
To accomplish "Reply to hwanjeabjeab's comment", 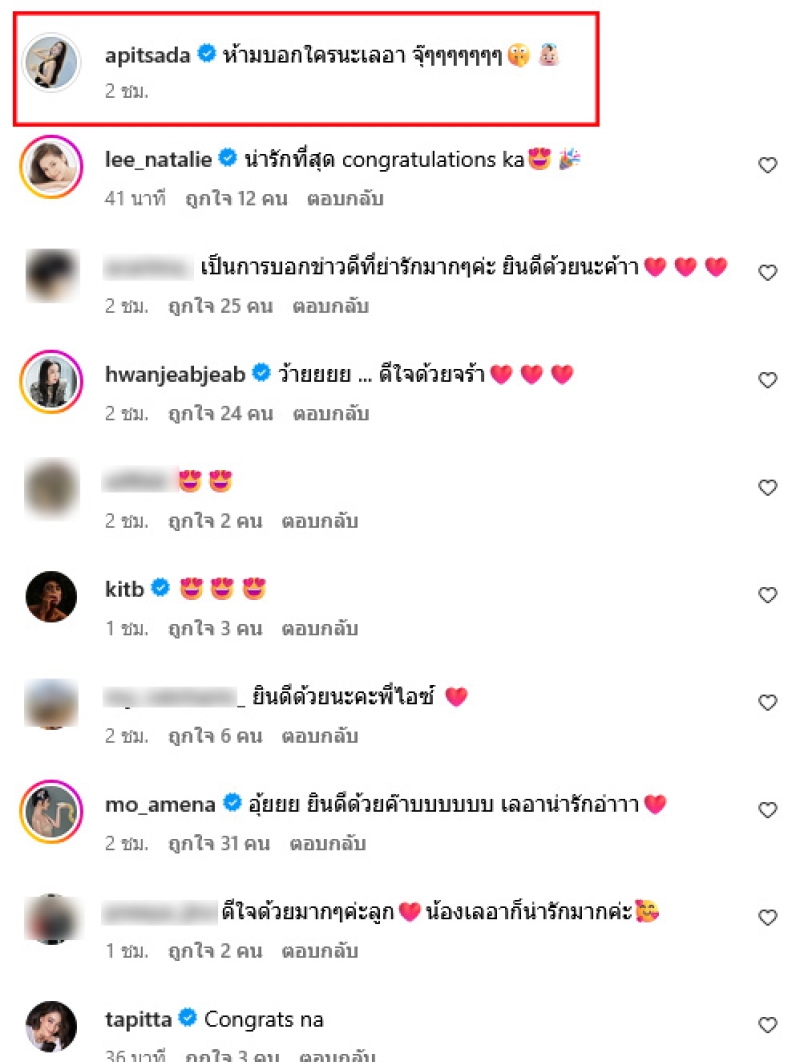I will pos(331,413).
